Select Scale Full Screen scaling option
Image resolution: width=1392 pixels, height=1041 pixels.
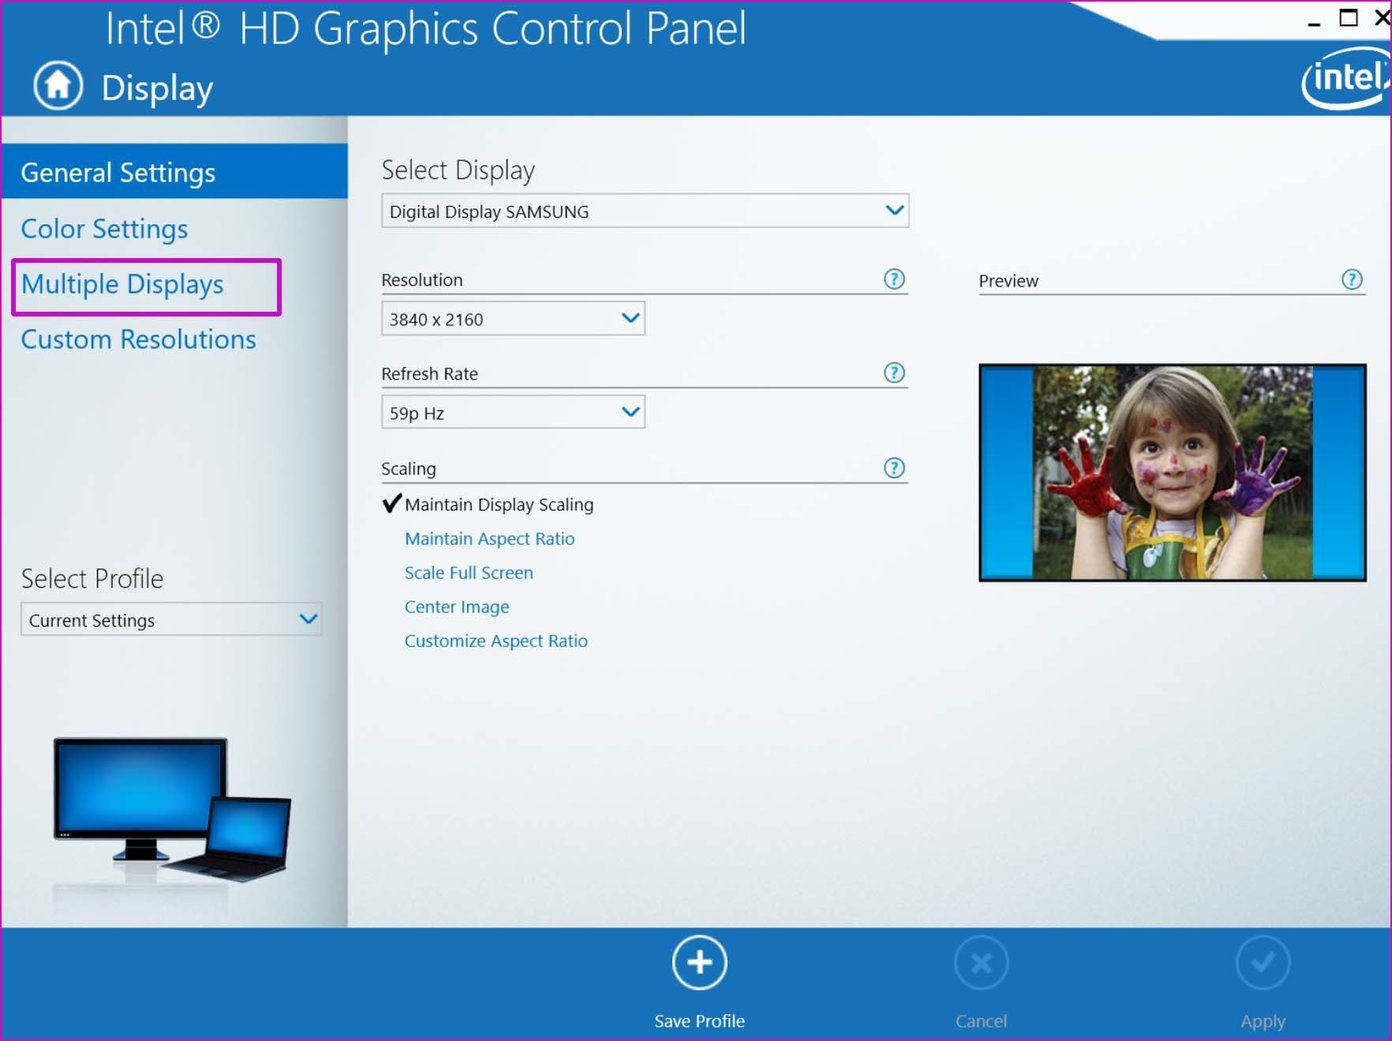point(468,572)
